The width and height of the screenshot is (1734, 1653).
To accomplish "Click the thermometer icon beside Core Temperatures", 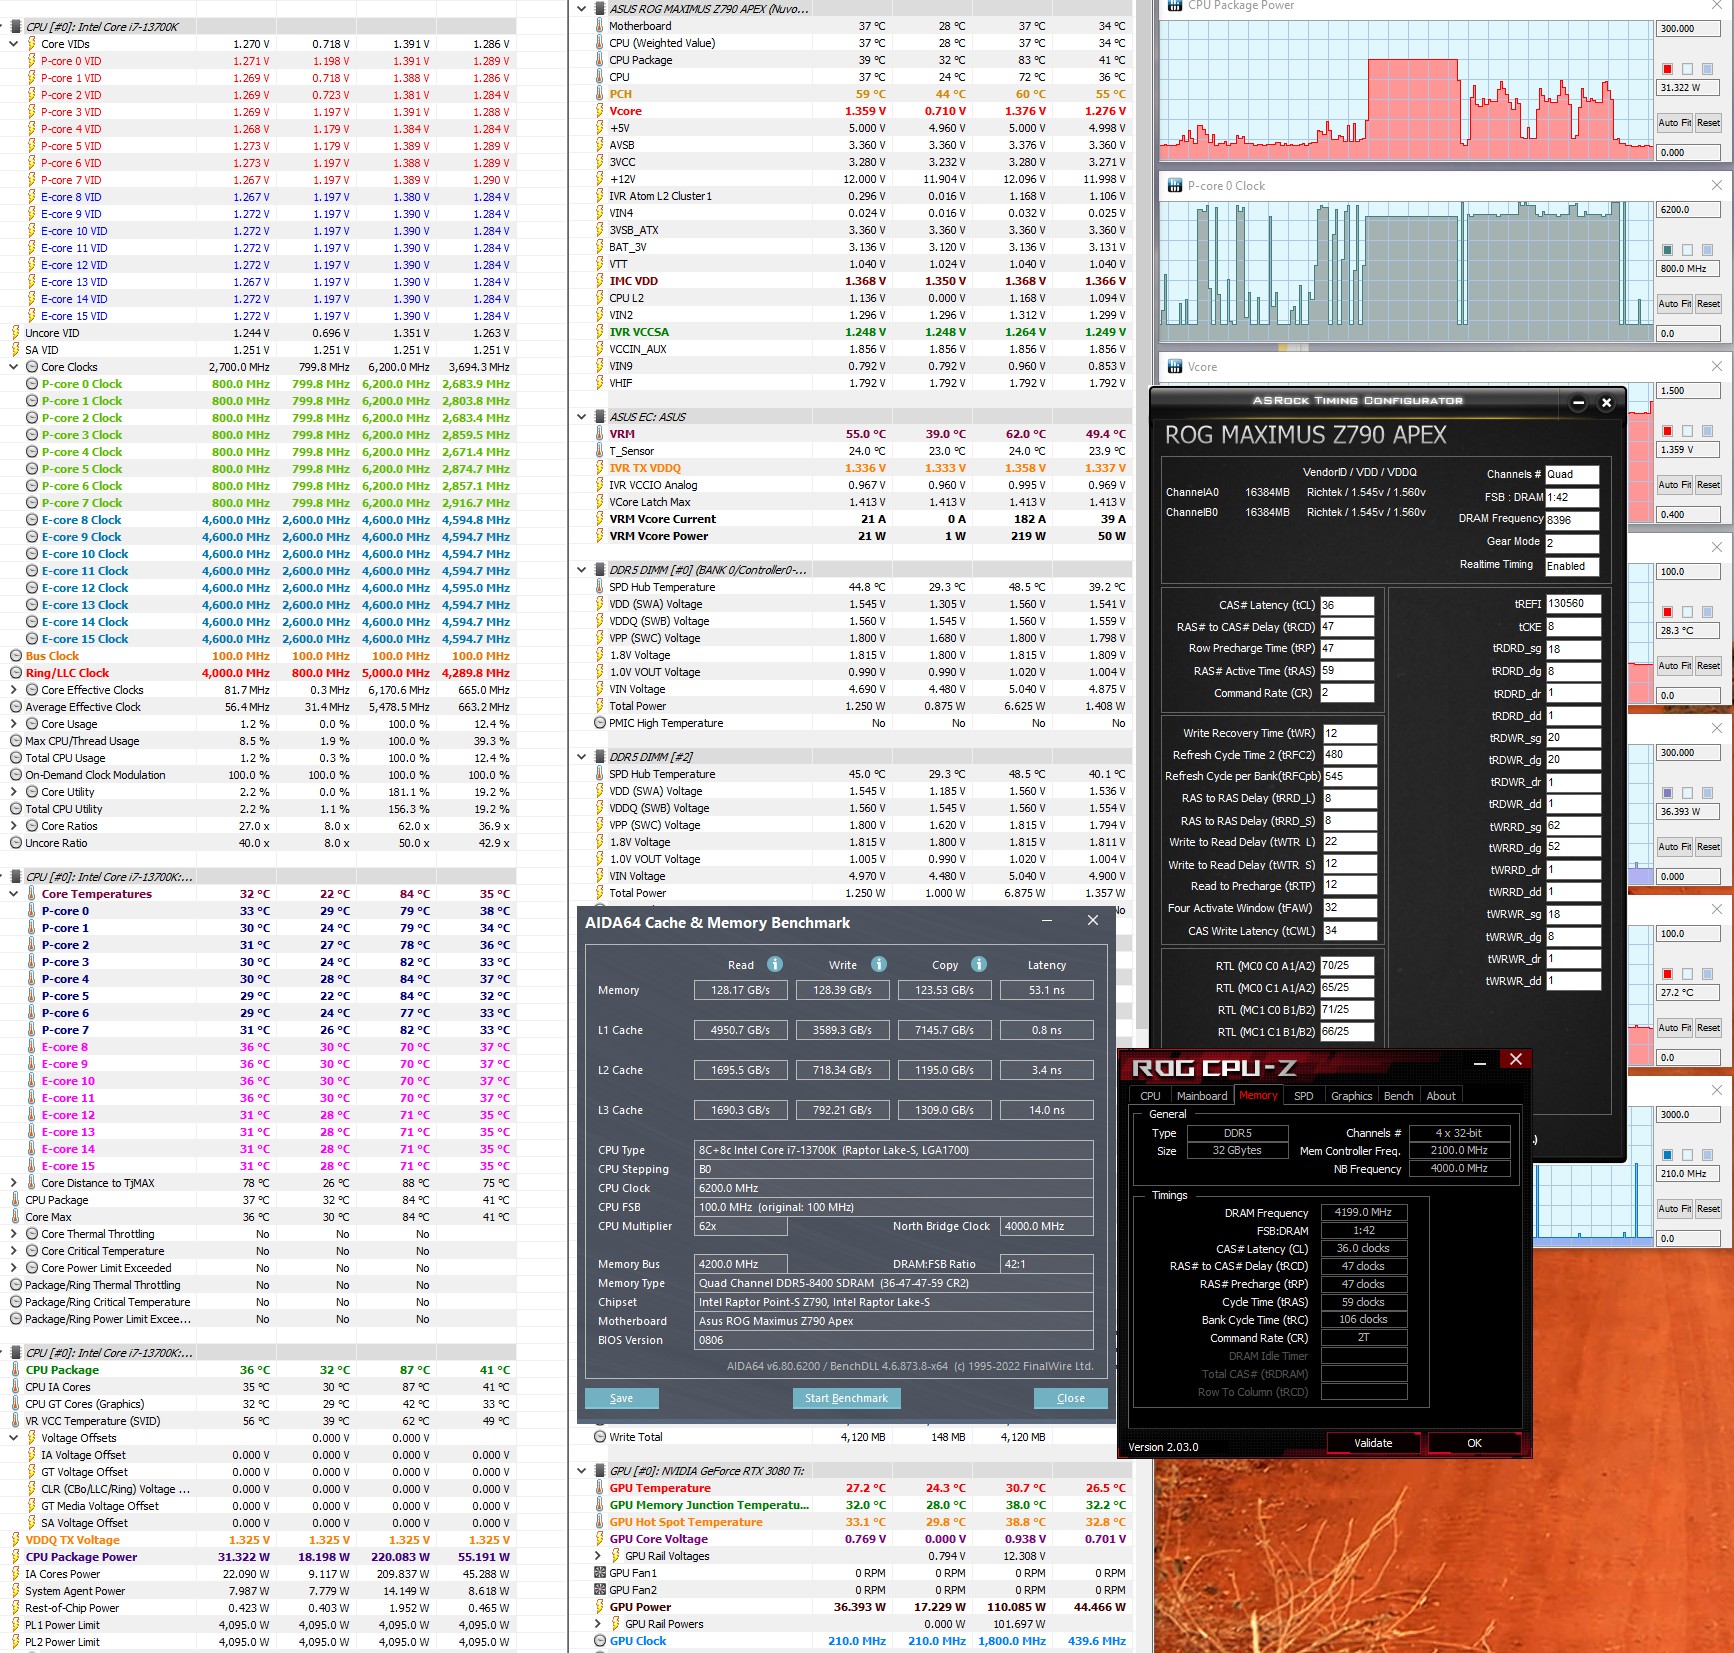I will click(x=32, y=894).
